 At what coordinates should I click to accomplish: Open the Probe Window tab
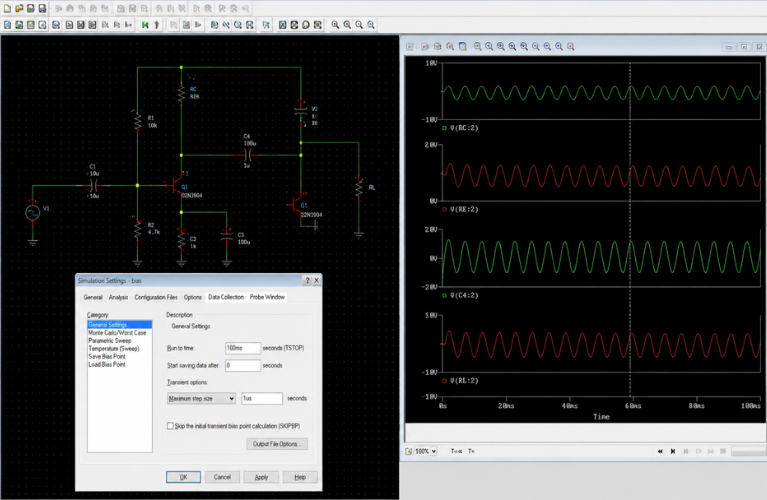pos(267,297)
